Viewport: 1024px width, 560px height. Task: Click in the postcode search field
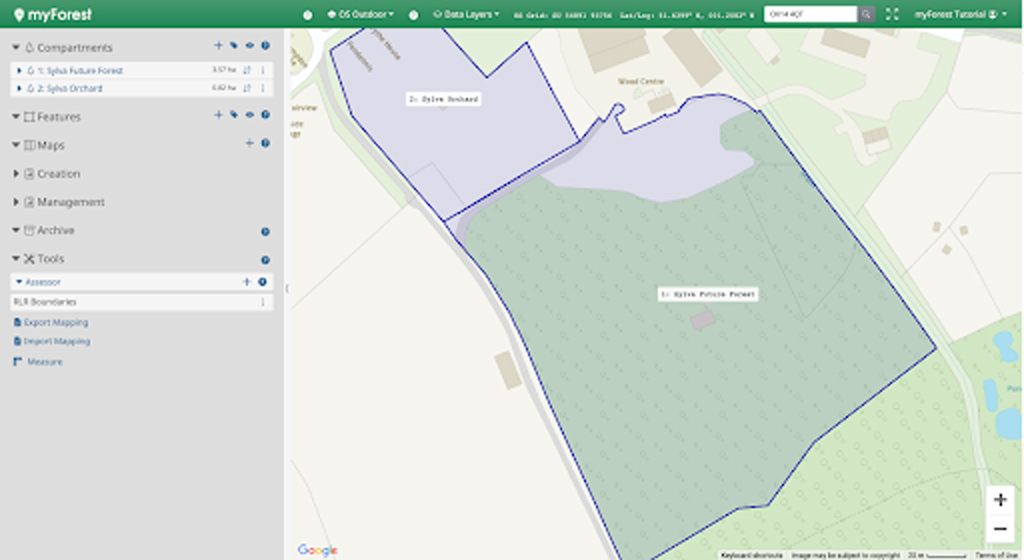[810, 14]
